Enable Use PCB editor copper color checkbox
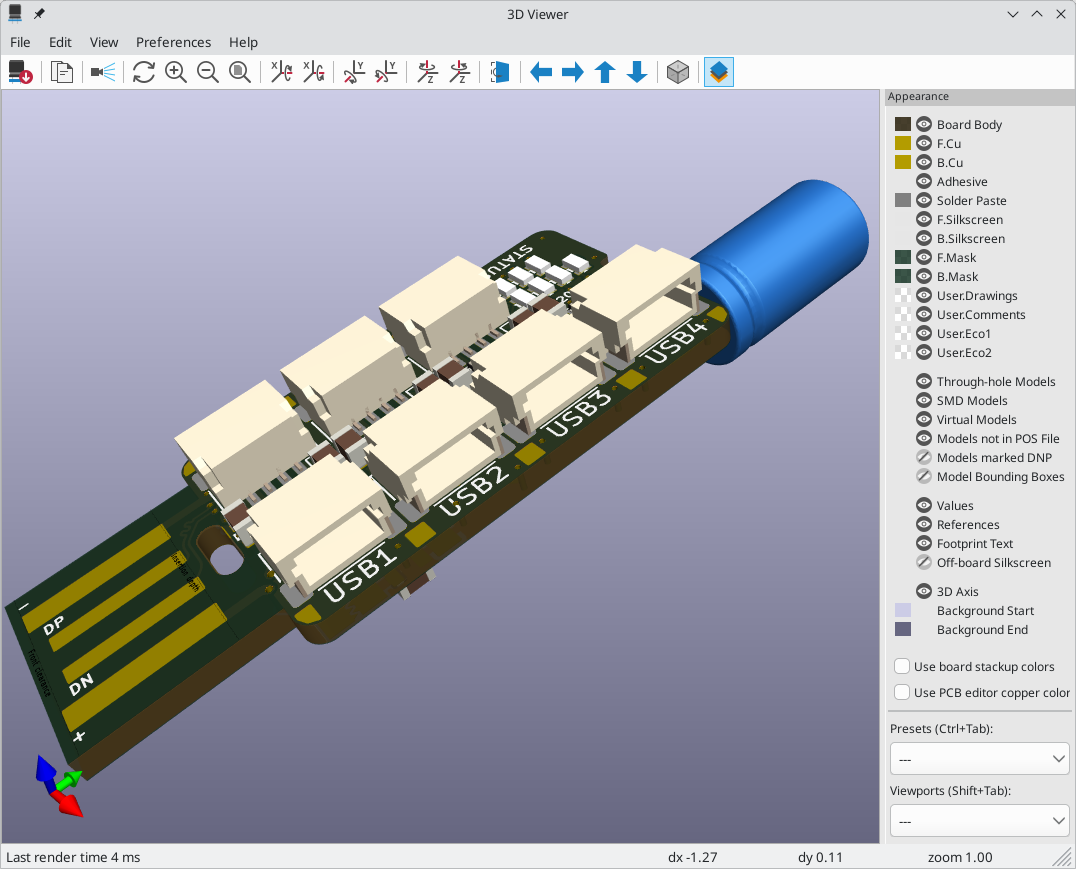The height and width of the screenshot is (869, 1076). click(902, 693)
